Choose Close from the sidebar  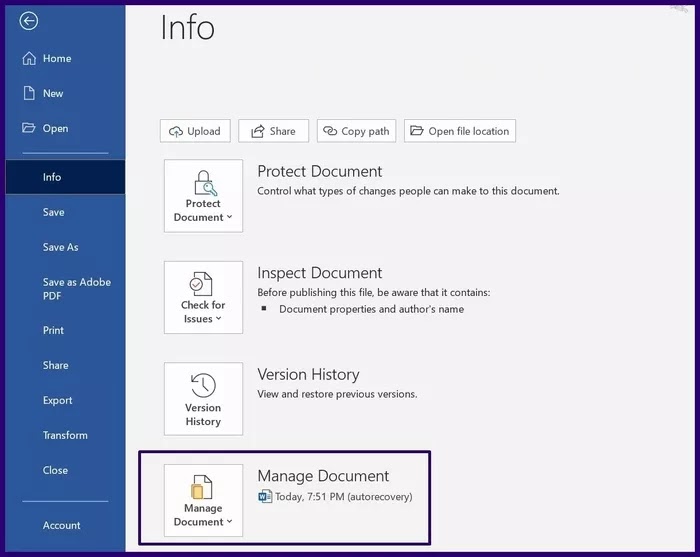point(65,470)
